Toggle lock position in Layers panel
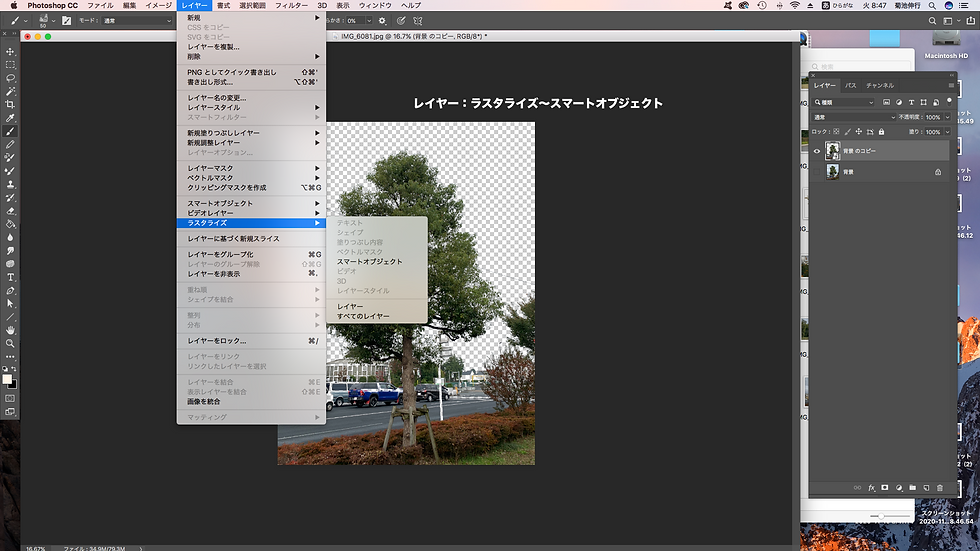Image resolution: width=980 pixels, height=551 pixels. (x=859, y=132)
